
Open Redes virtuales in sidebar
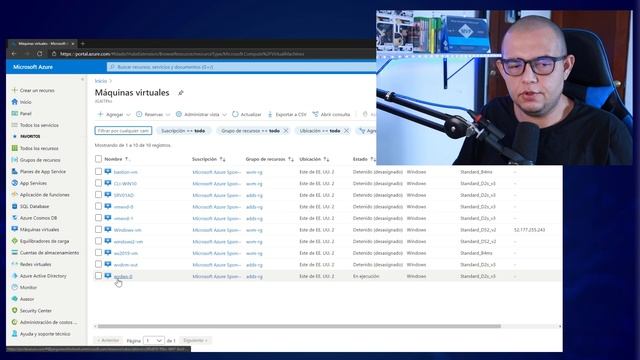pyautogui.click(x=35, y=264)
